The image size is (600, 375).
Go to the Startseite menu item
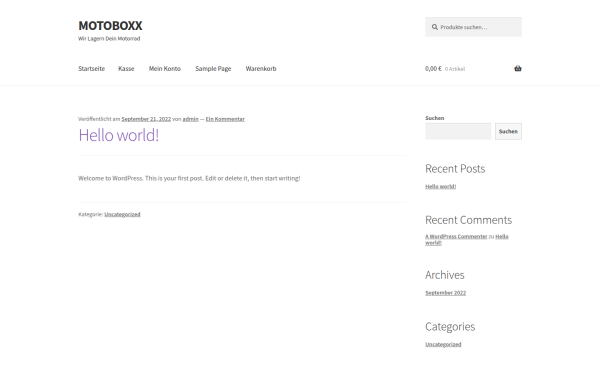click(91, 68)
